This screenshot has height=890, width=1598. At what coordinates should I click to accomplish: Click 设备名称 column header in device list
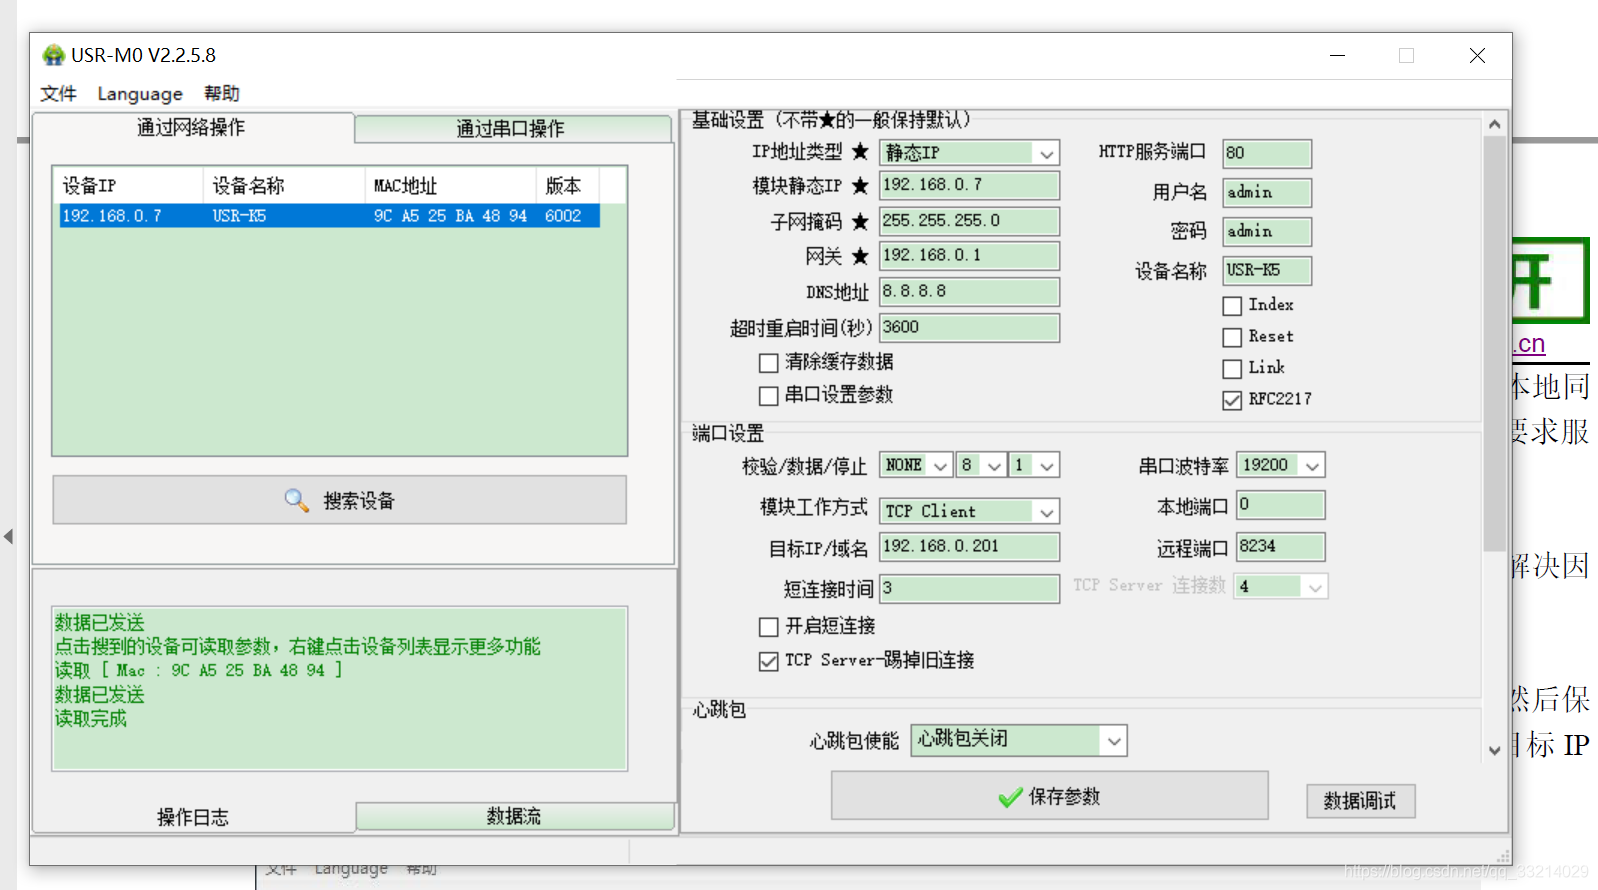(284, 186)
